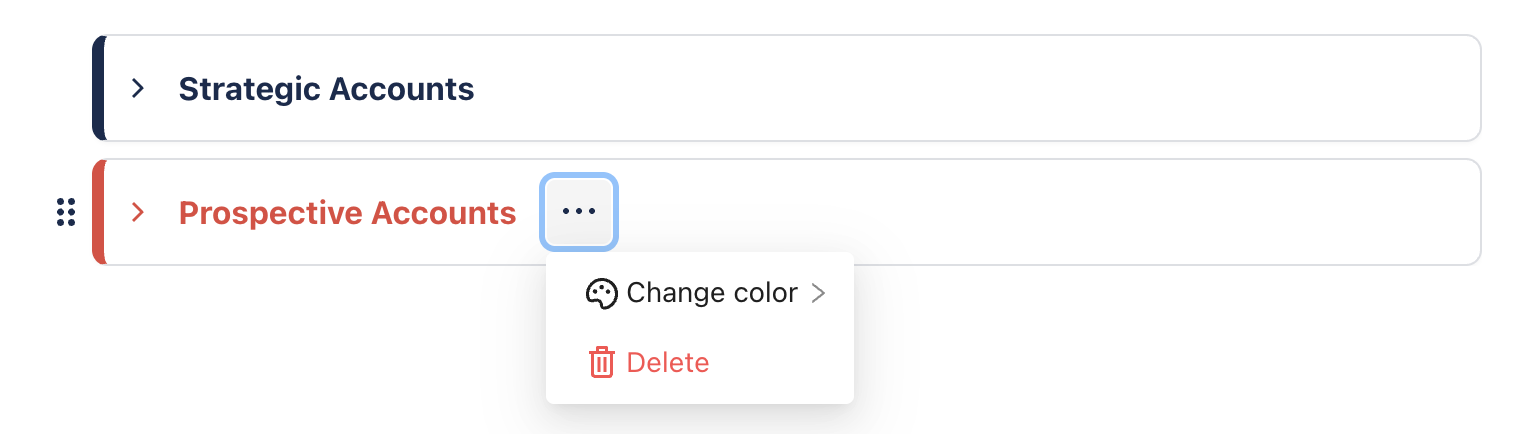Select the Change color menu entry
1538x434 pixels.
click(x=711, y=293)
